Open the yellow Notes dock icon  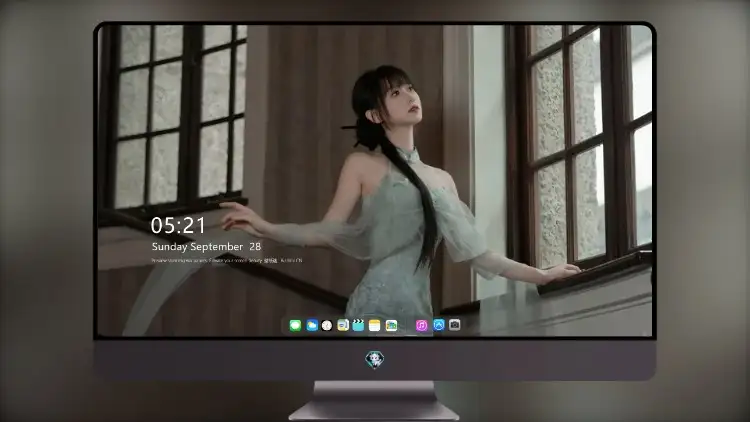[x=375, y=325]
